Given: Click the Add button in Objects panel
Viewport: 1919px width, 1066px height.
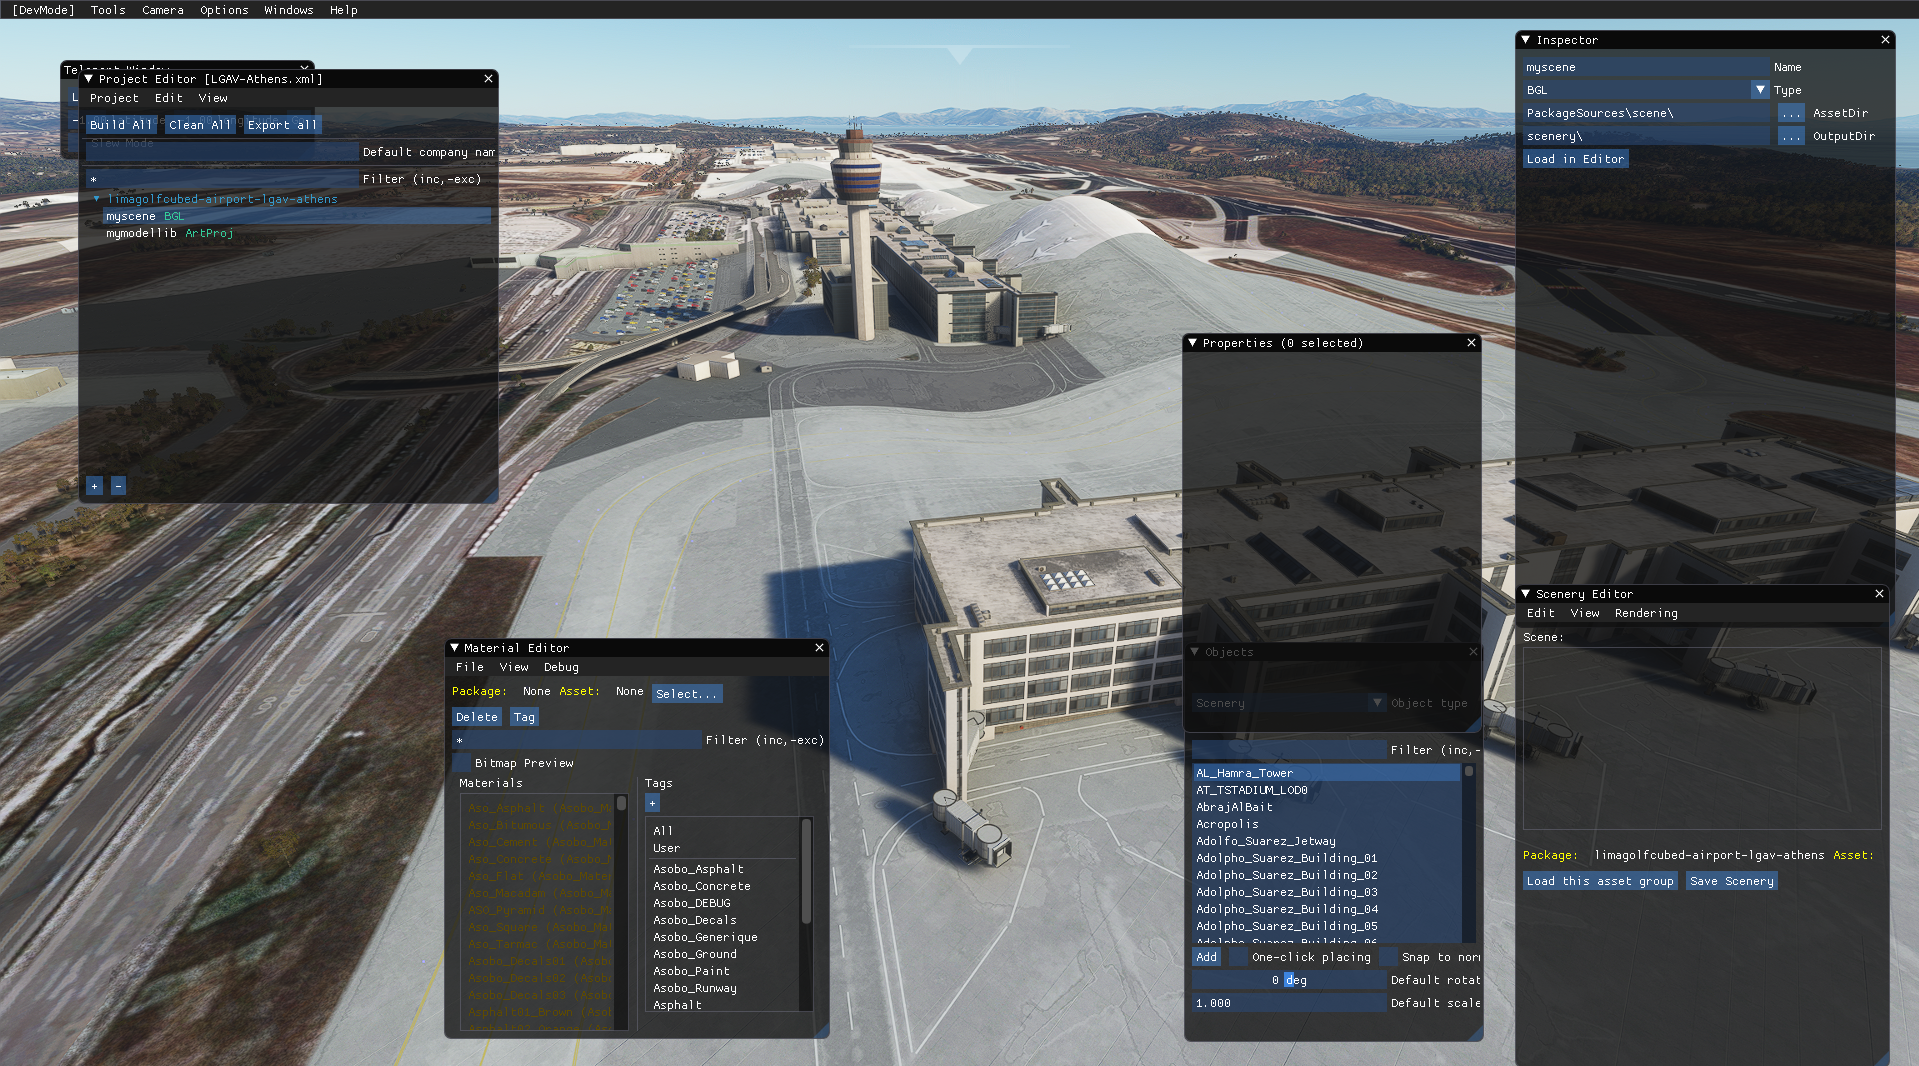Looking at the screenshot, I should 1207,957.
